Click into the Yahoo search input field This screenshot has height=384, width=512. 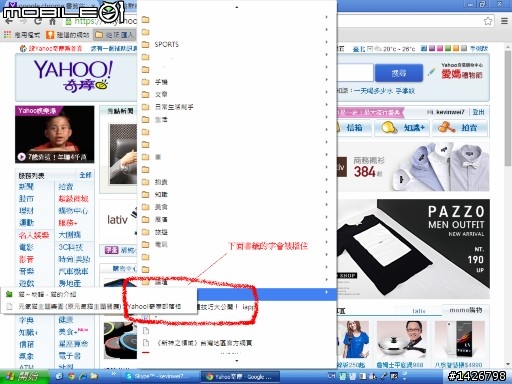tap(355, 73)
